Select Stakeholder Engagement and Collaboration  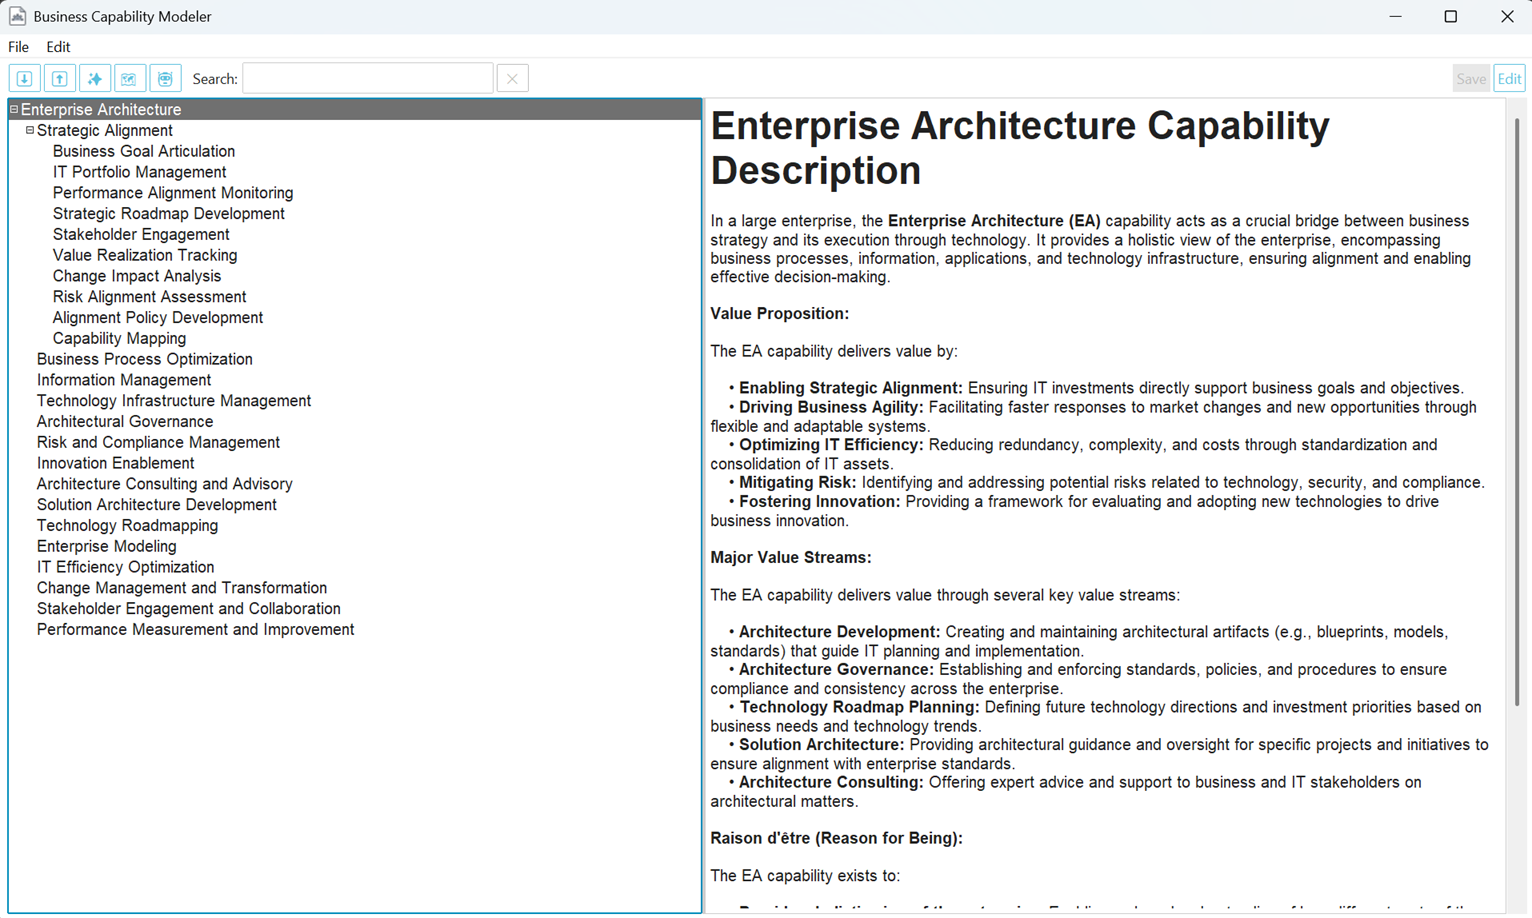click(x=189, y=609)
